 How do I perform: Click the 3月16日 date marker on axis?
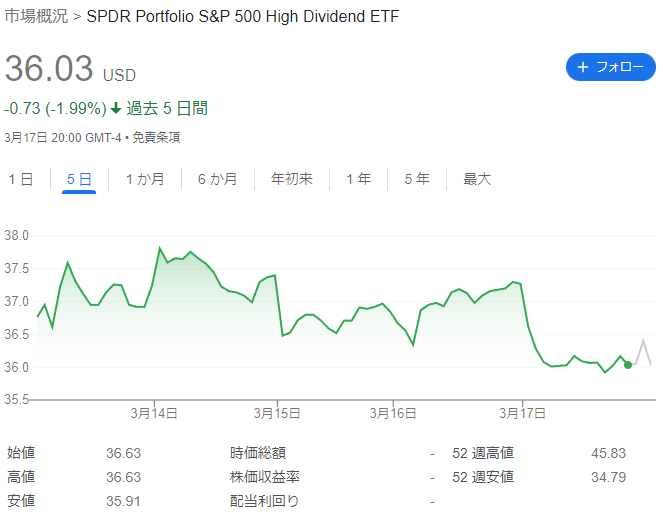pyautogui.click(x=393, y=413)
